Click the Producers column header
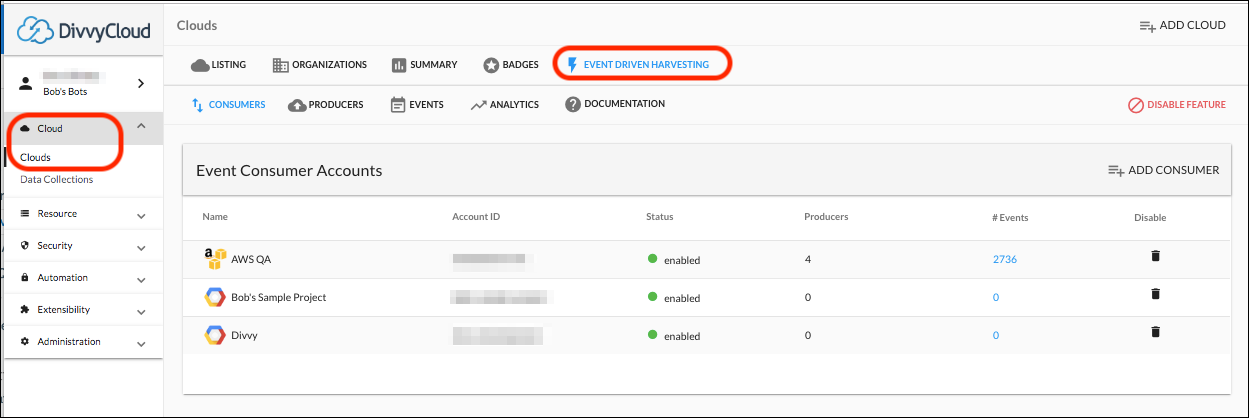Screen dimensions: 1249x418 [x=826, y=217]
